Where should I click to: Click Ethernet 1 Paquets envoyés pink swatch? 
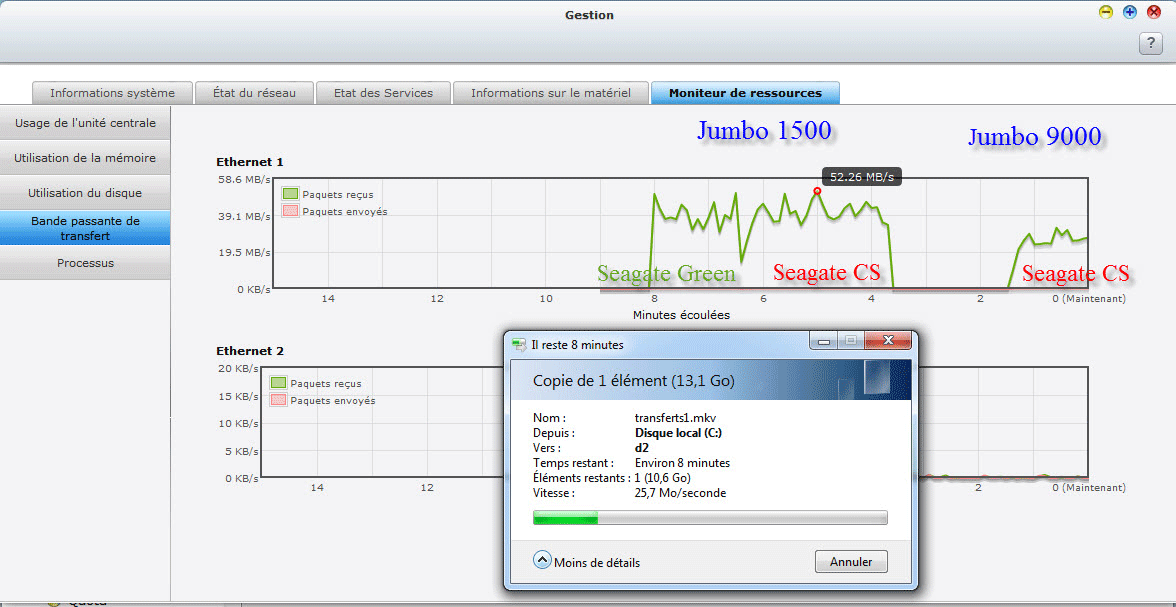coord(290,212)
